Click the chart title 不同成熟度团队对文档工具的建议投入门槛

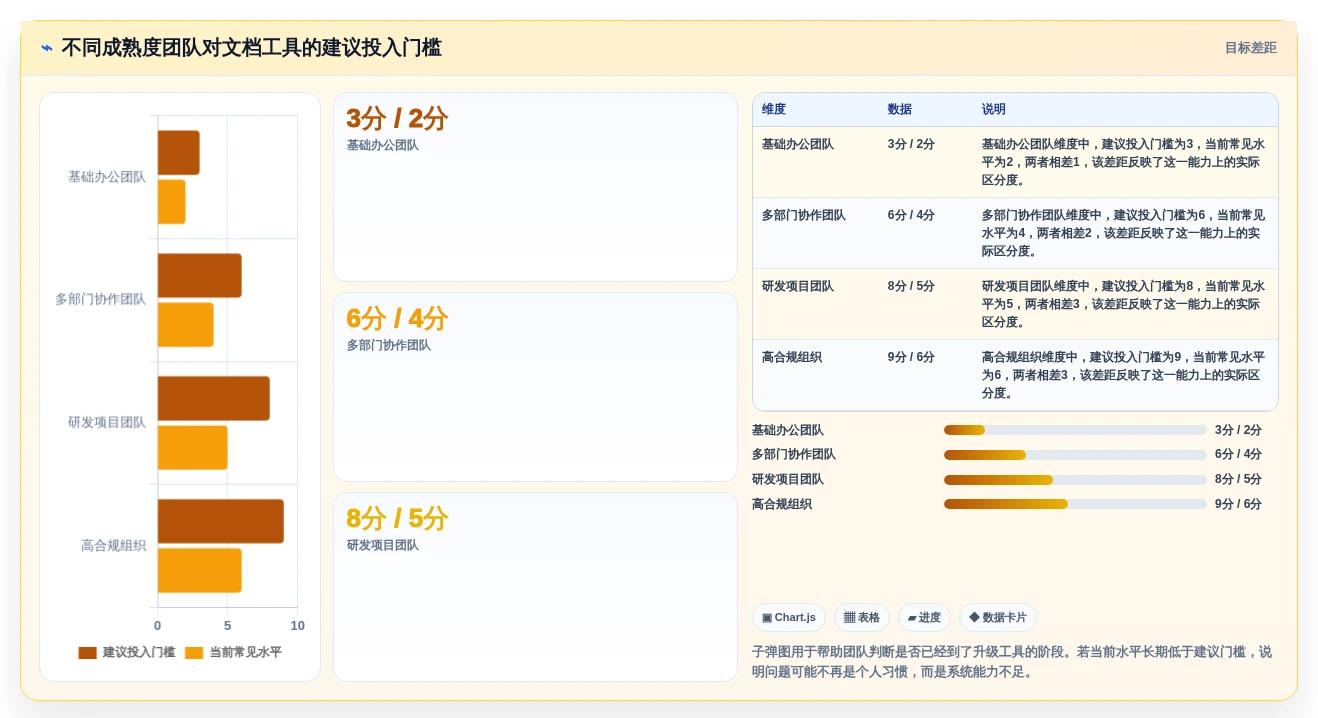click(x=251, y=48)
